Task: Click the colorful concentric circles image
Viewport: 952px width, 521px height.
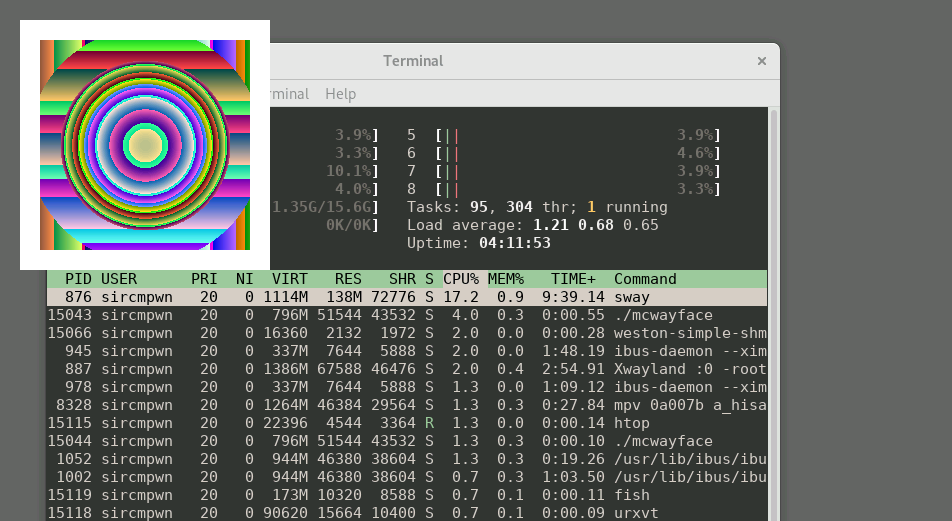Action: click(x=145, y=145)
